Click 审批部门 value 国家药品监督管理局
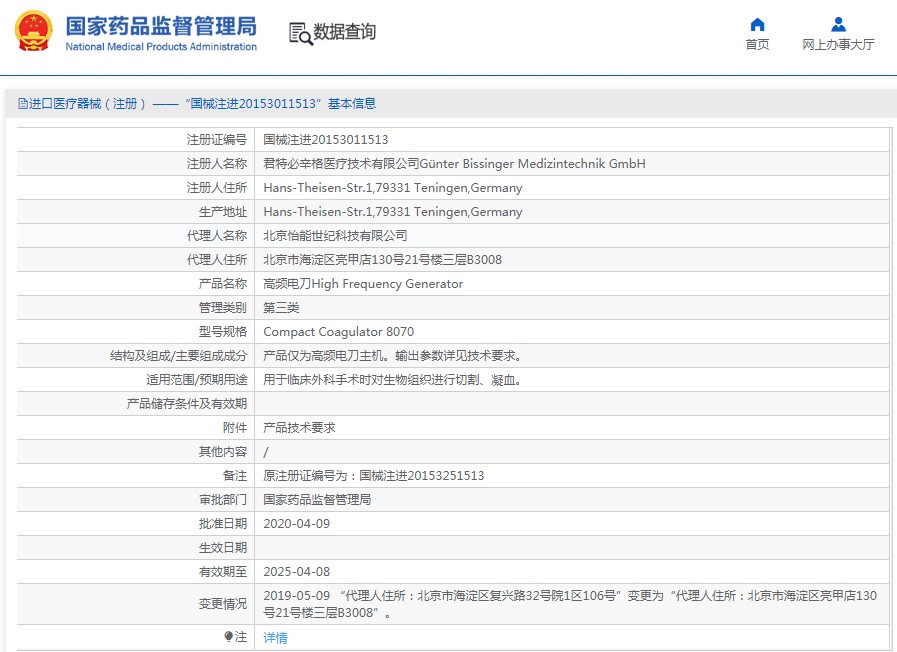This screenshot has height=652, width=897. [317, 500]
